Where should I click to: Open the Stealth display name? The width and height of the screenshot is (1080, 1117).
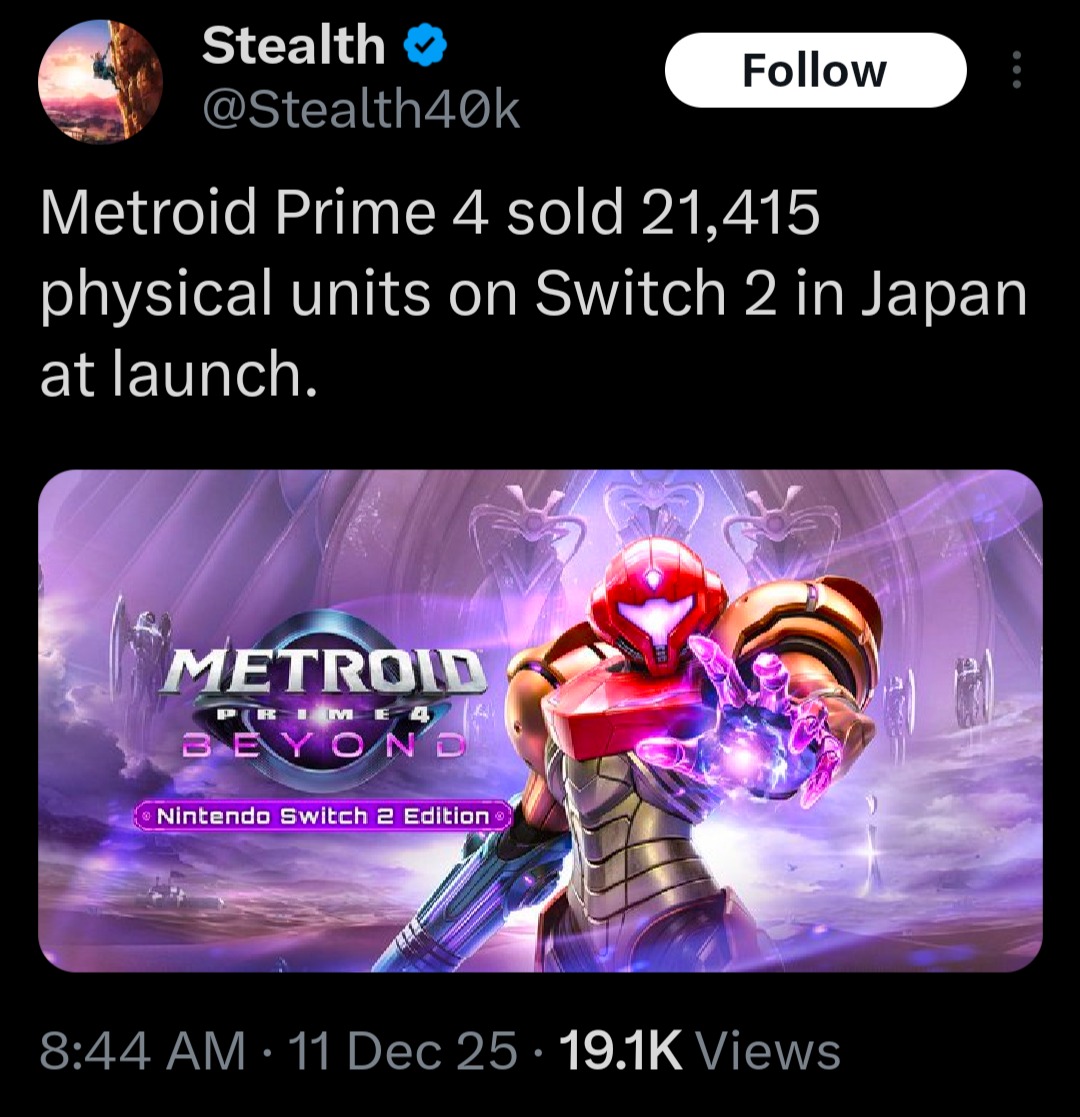(x=294, y=45)
